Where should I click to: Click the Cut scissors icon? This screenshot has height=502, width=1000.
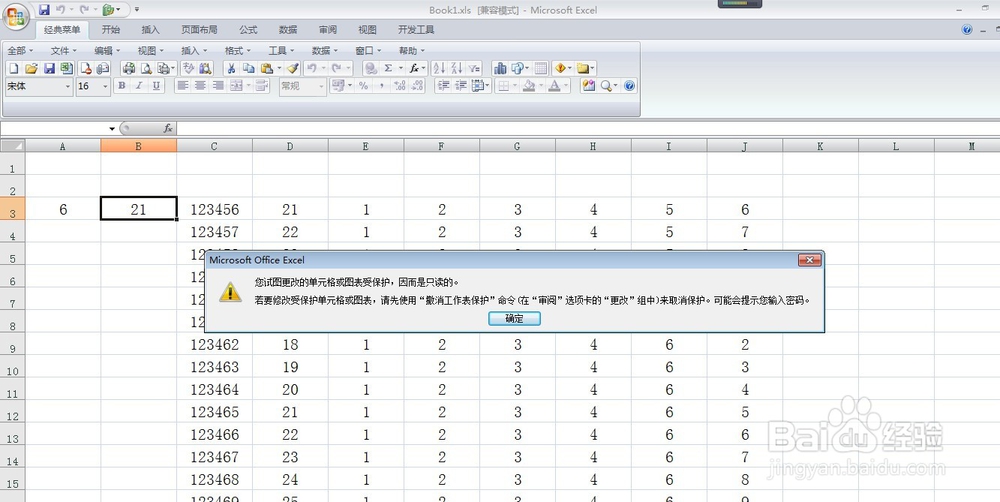coord(232,68)
